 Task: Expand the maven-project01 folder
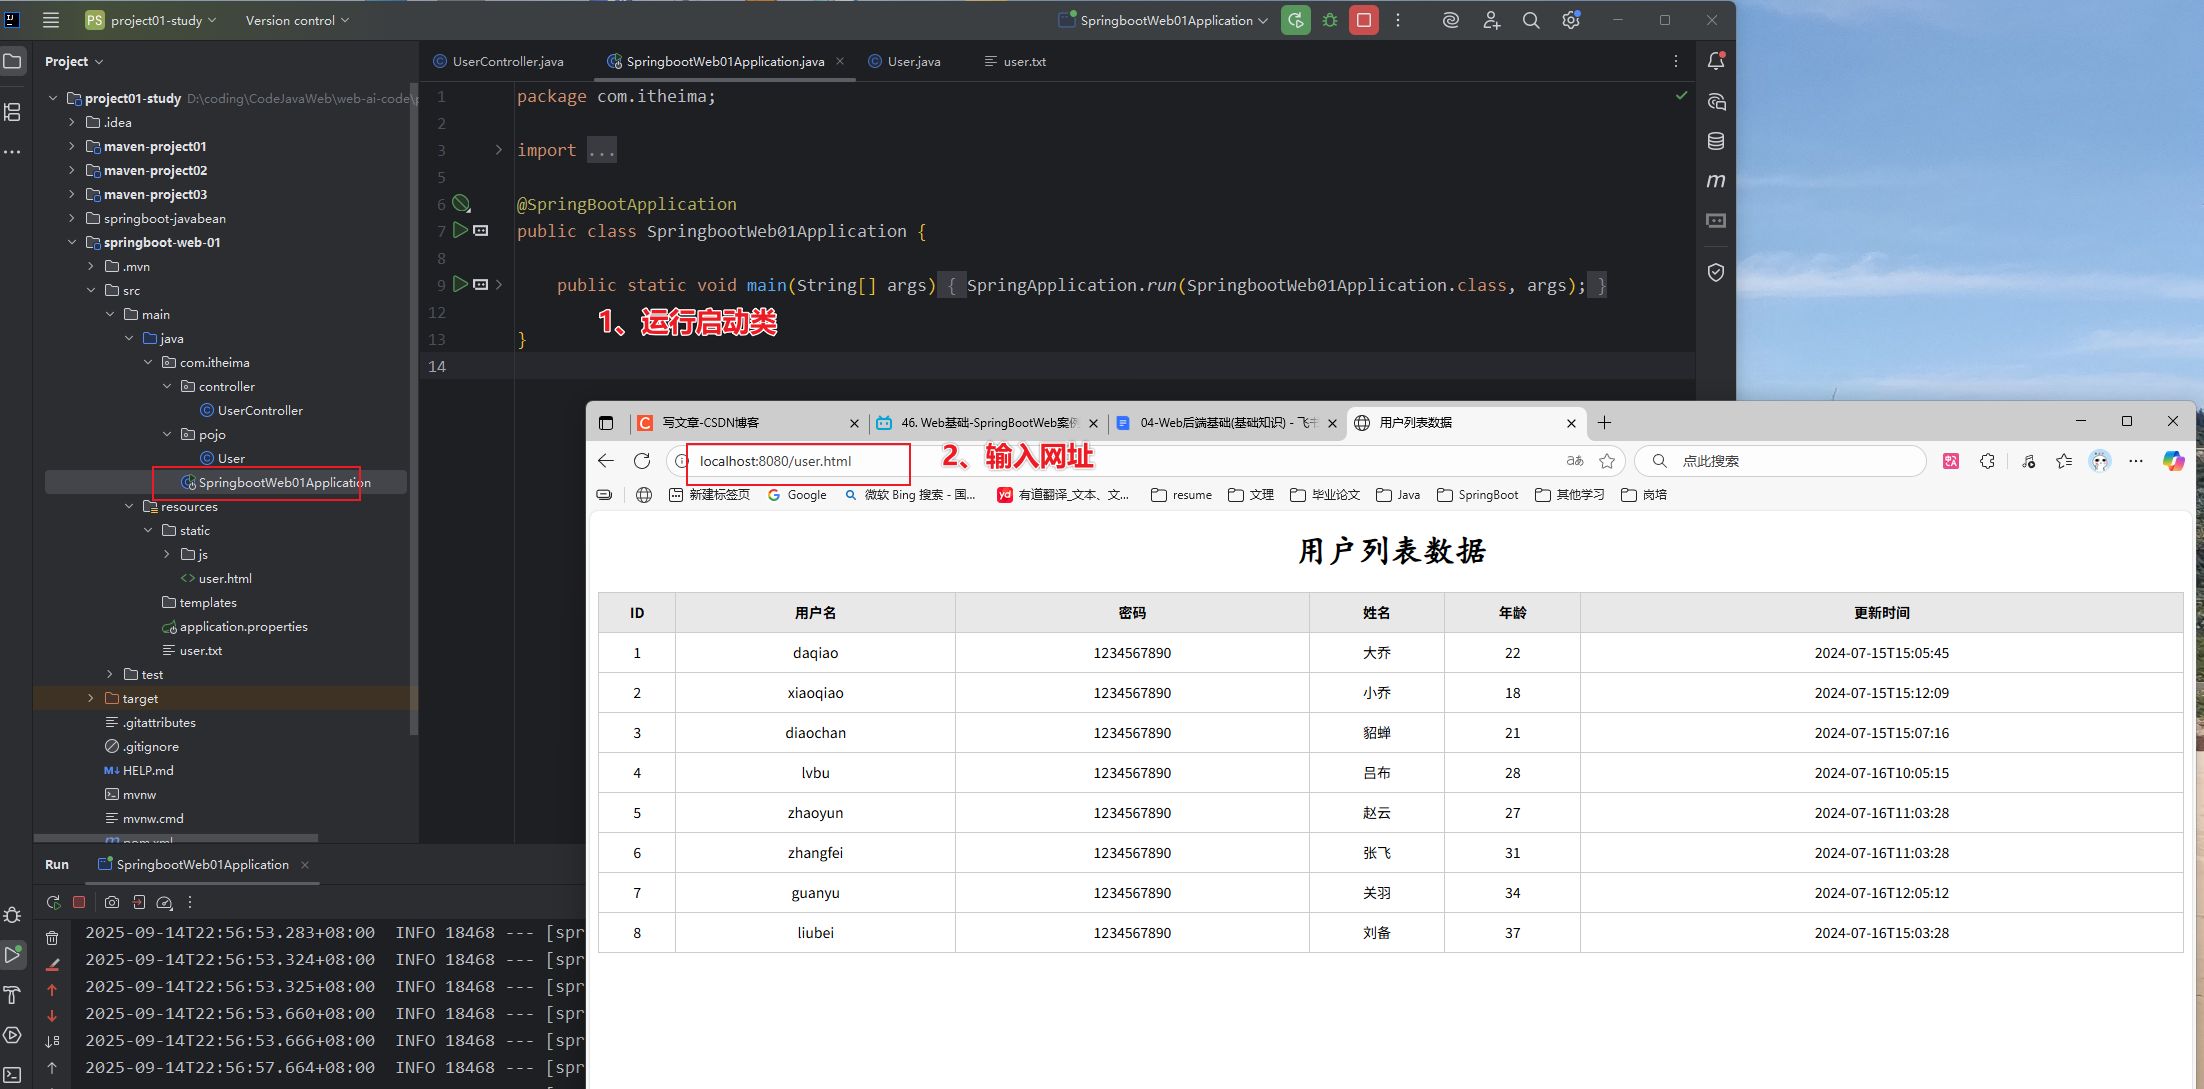coord(72,146)
